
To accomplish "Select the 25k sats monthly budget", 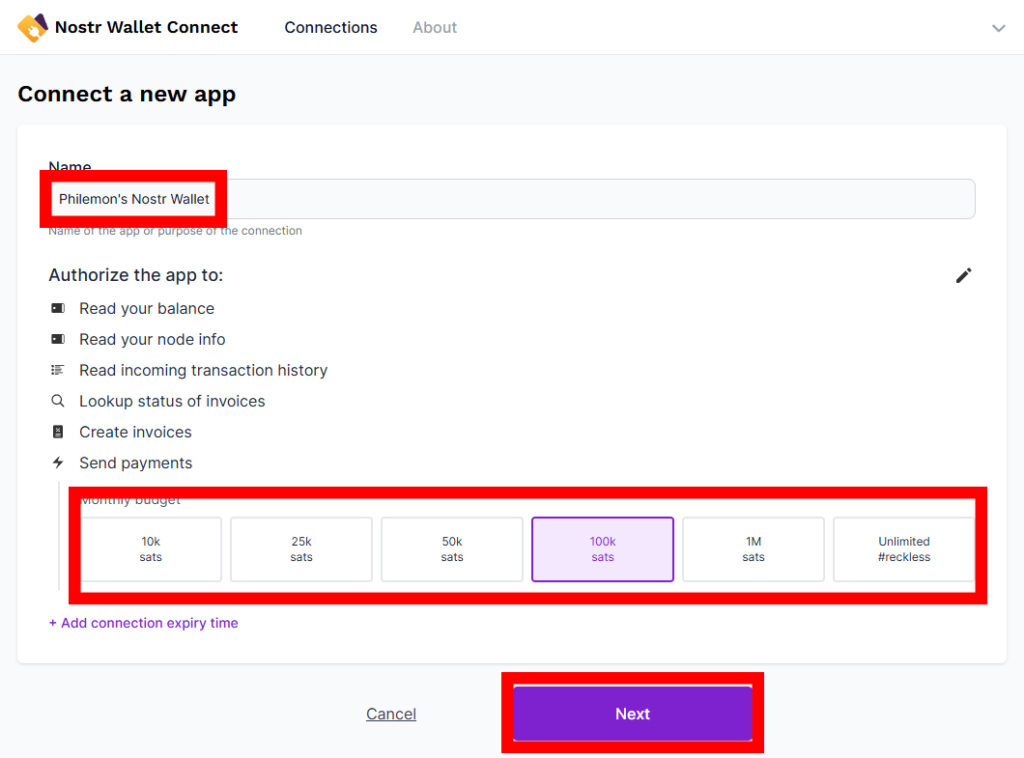I will click(x=301, y=549).
